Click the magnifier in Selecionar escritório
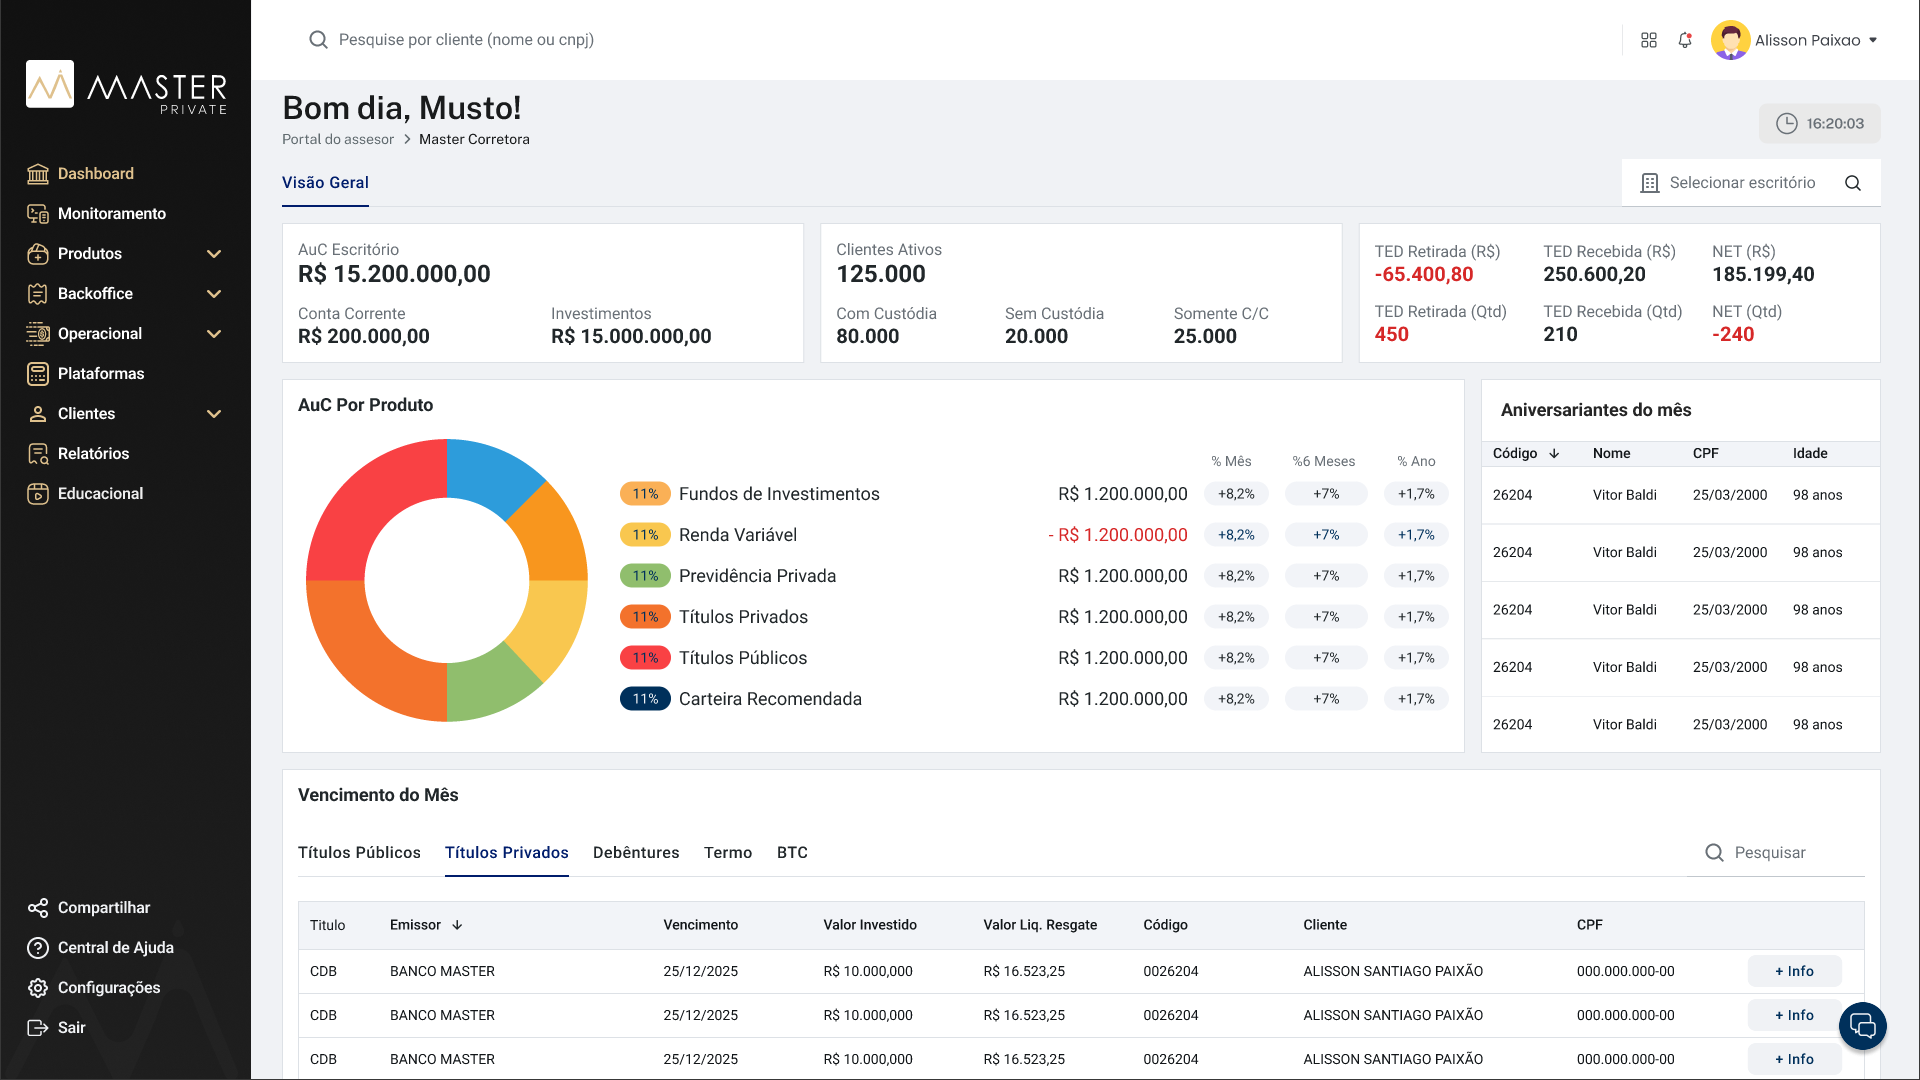 click(1853, 183)
